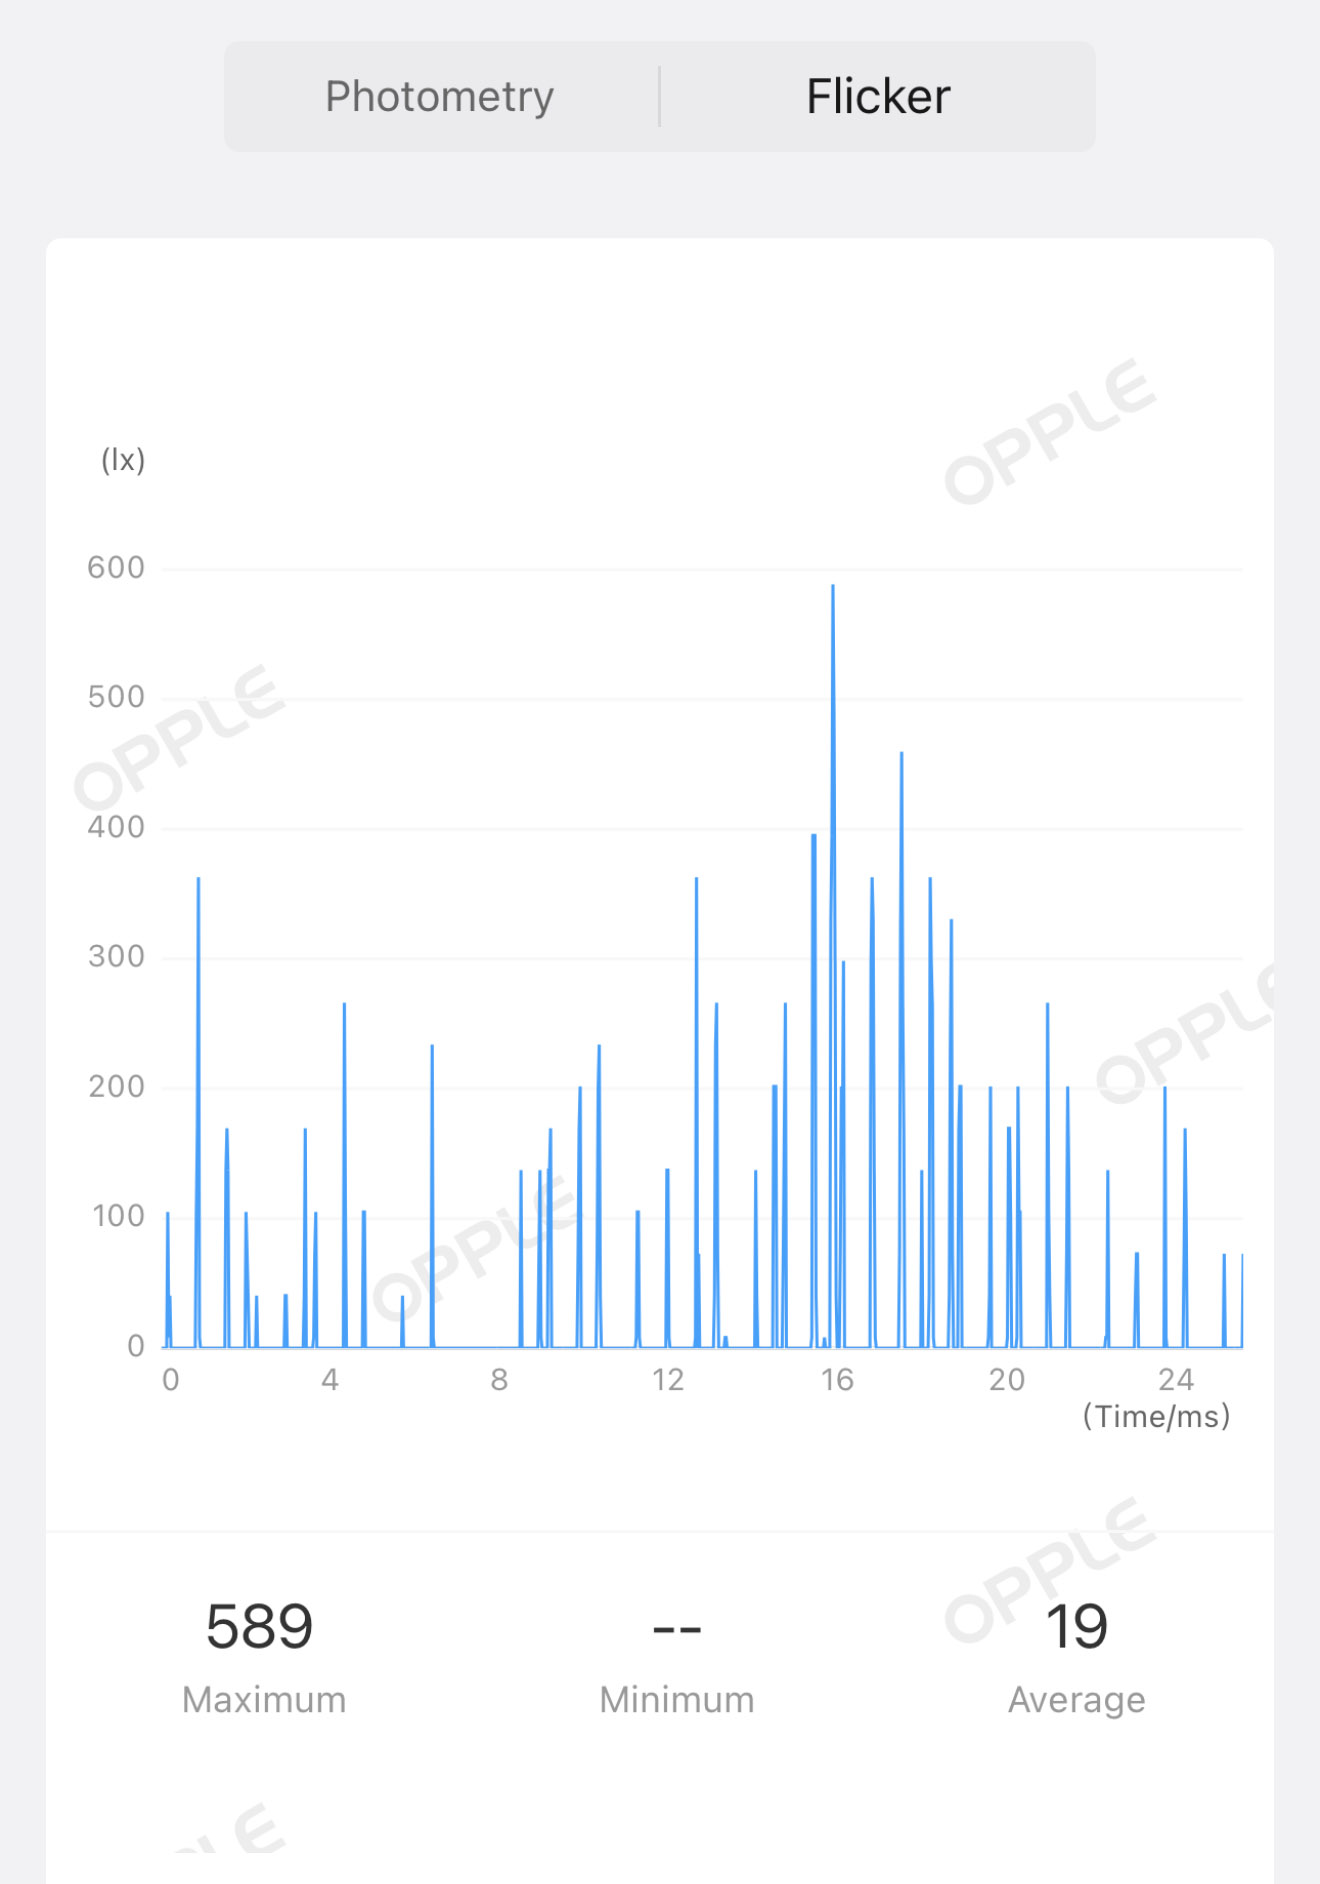This screenshot has height=1884, width=1320.
Task: Select the Flicker tab
Action: point(878,97)
